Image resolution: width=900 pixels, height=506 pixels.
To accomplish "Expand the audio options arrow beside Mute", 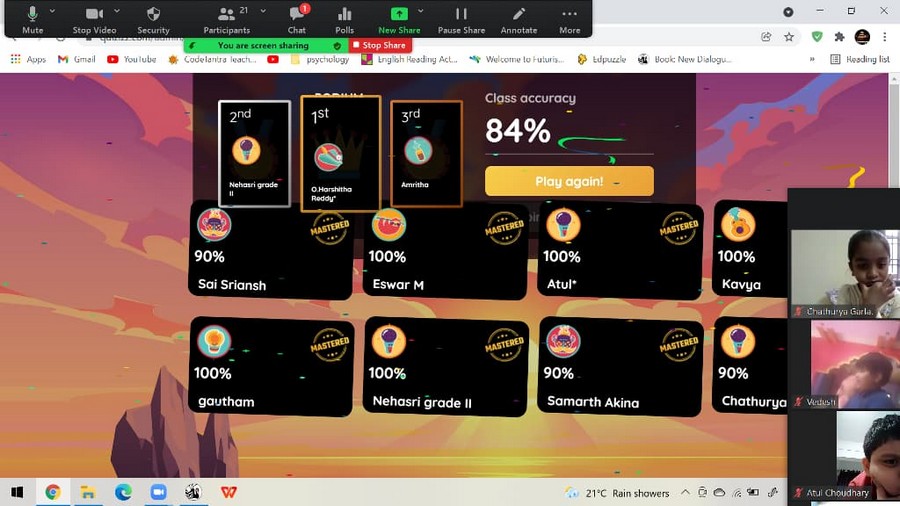I will click(x=52, y=11).
